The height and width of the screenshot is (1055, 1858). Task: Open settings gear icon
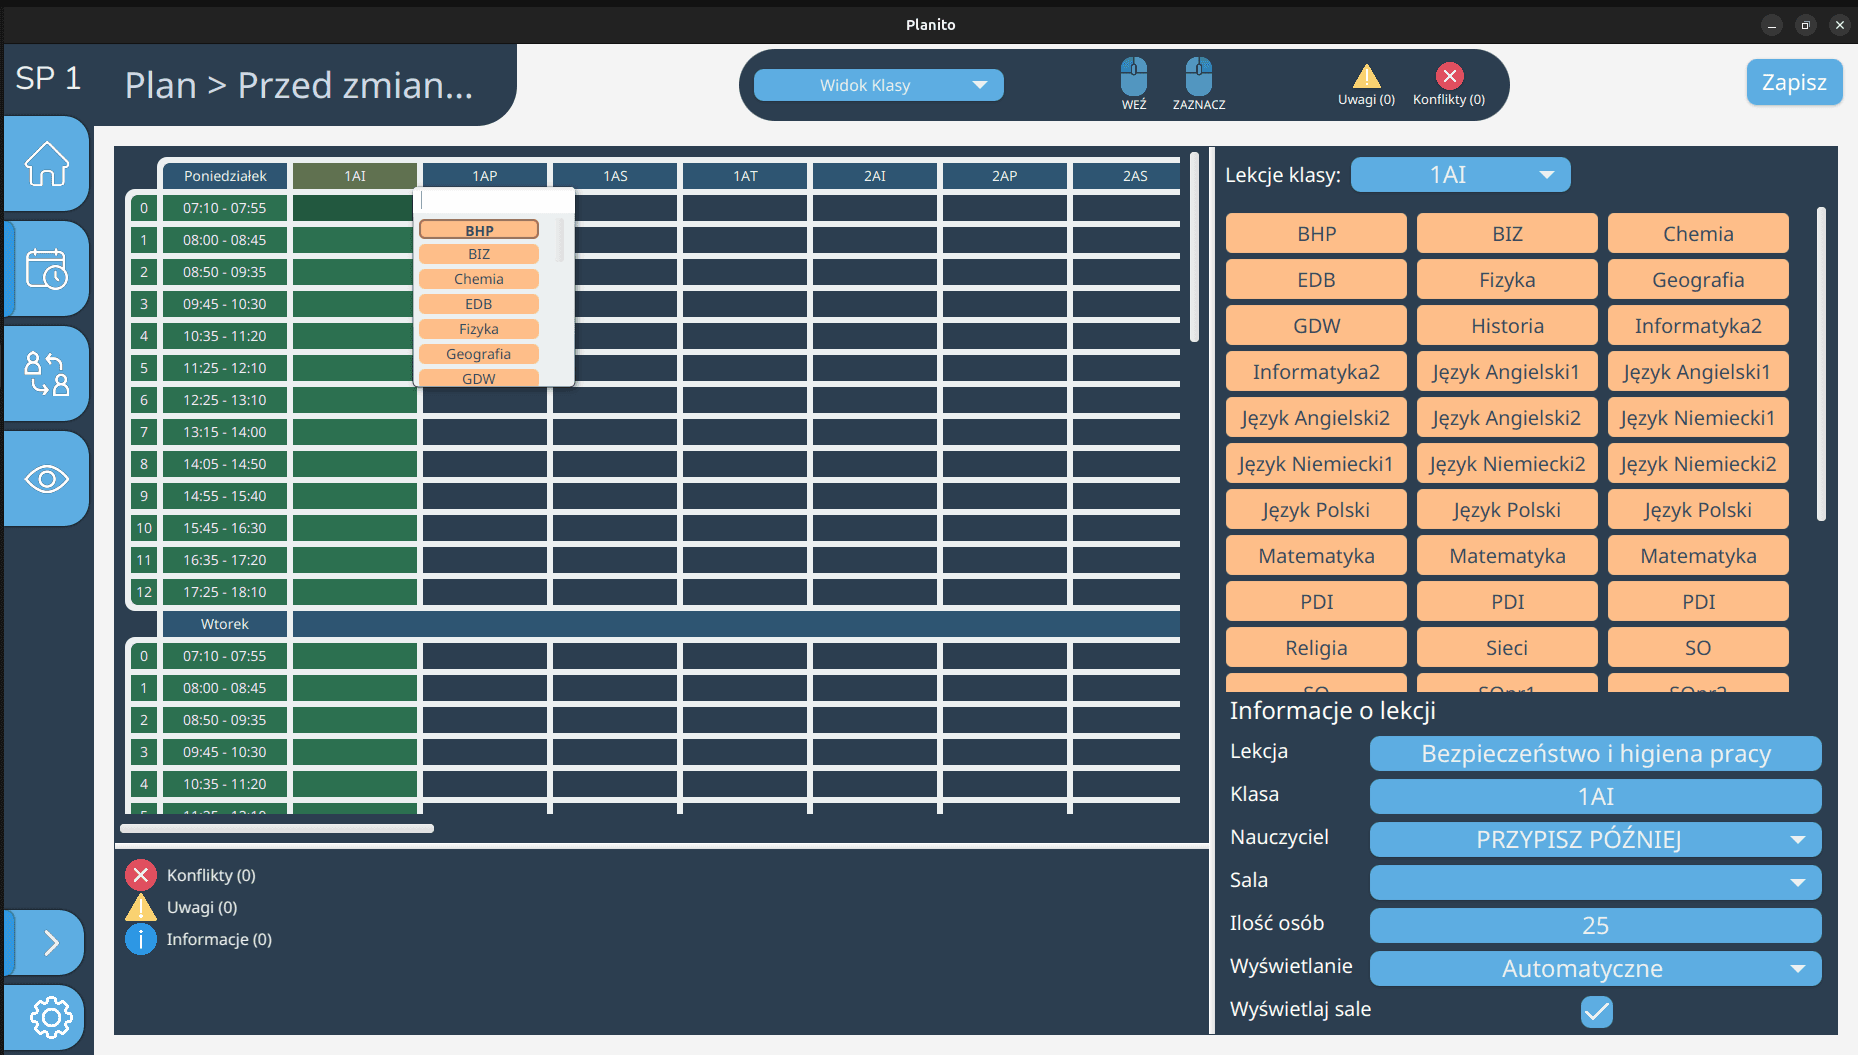[x=47, y=1018]
